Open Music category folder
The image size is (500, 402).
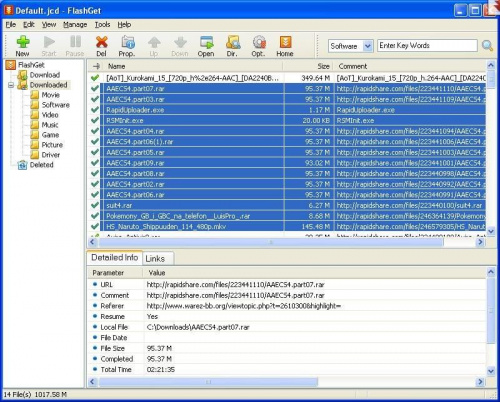50,125
